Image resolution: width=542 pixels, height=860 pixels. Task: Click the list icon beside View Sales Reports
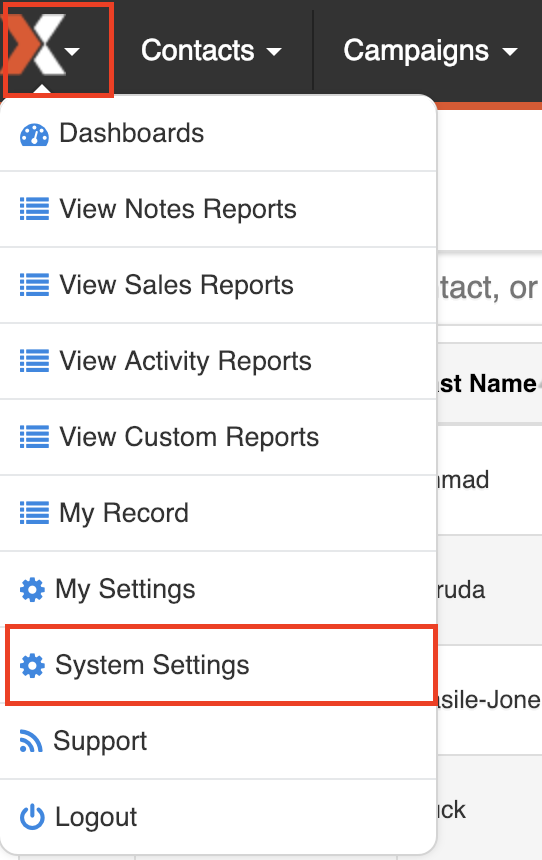coord(34,285)
